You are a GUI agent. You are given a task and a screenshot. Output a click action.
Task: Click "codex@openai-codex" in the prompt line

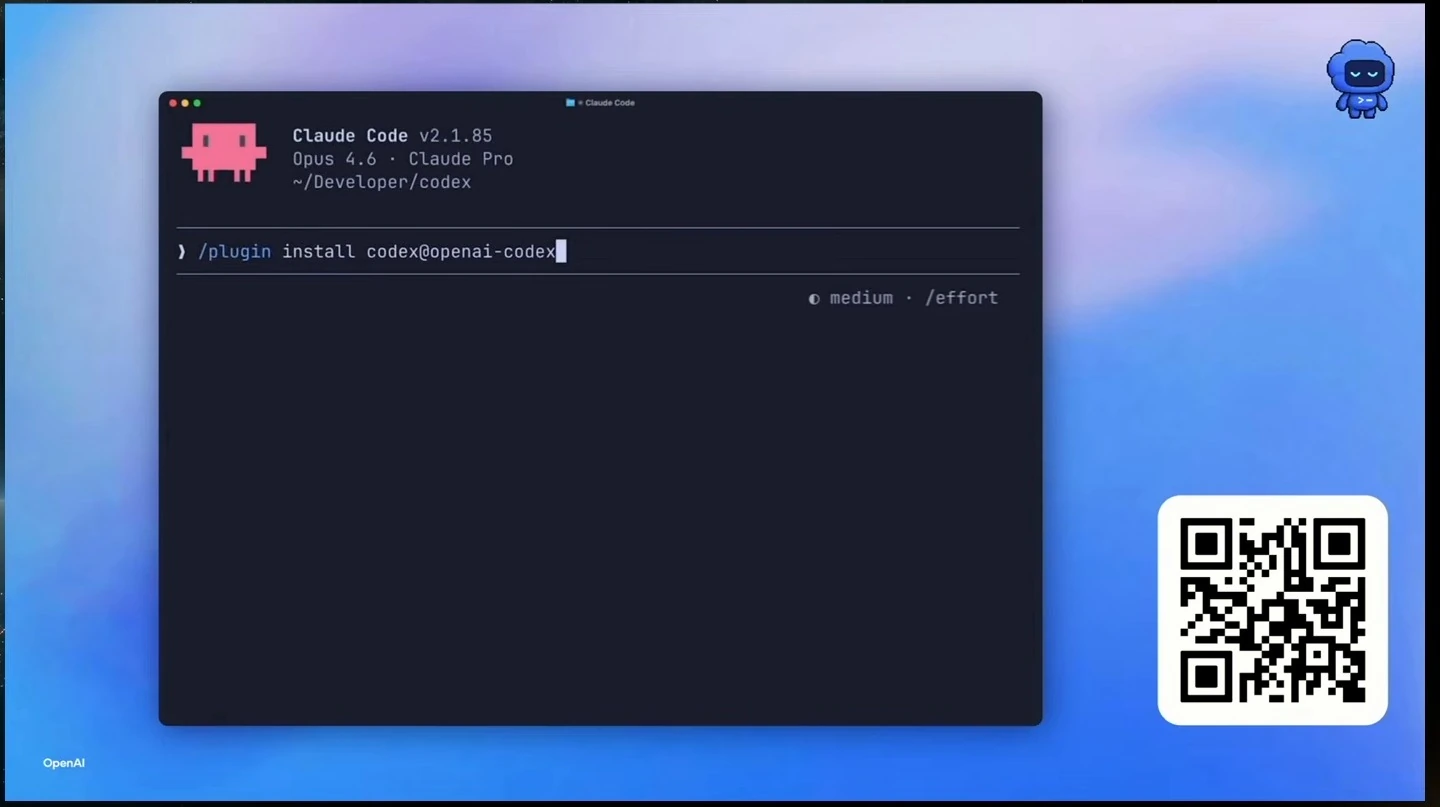(461, 252)
